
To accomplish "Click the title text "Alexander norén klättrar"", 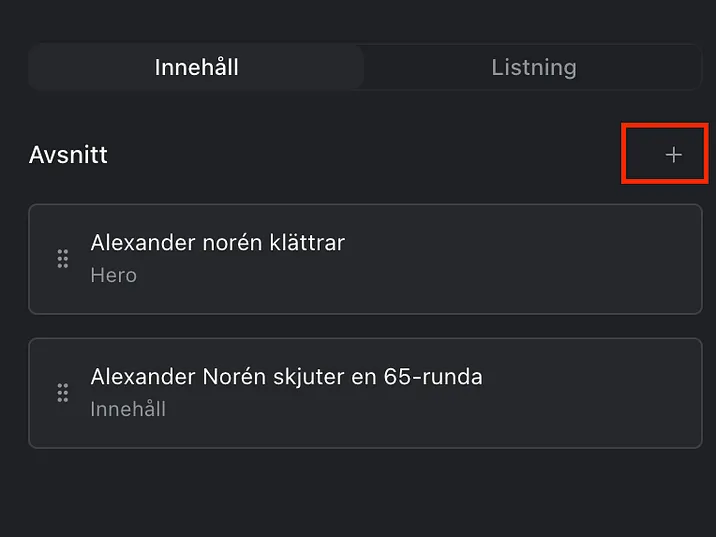I will click(217, 242).
